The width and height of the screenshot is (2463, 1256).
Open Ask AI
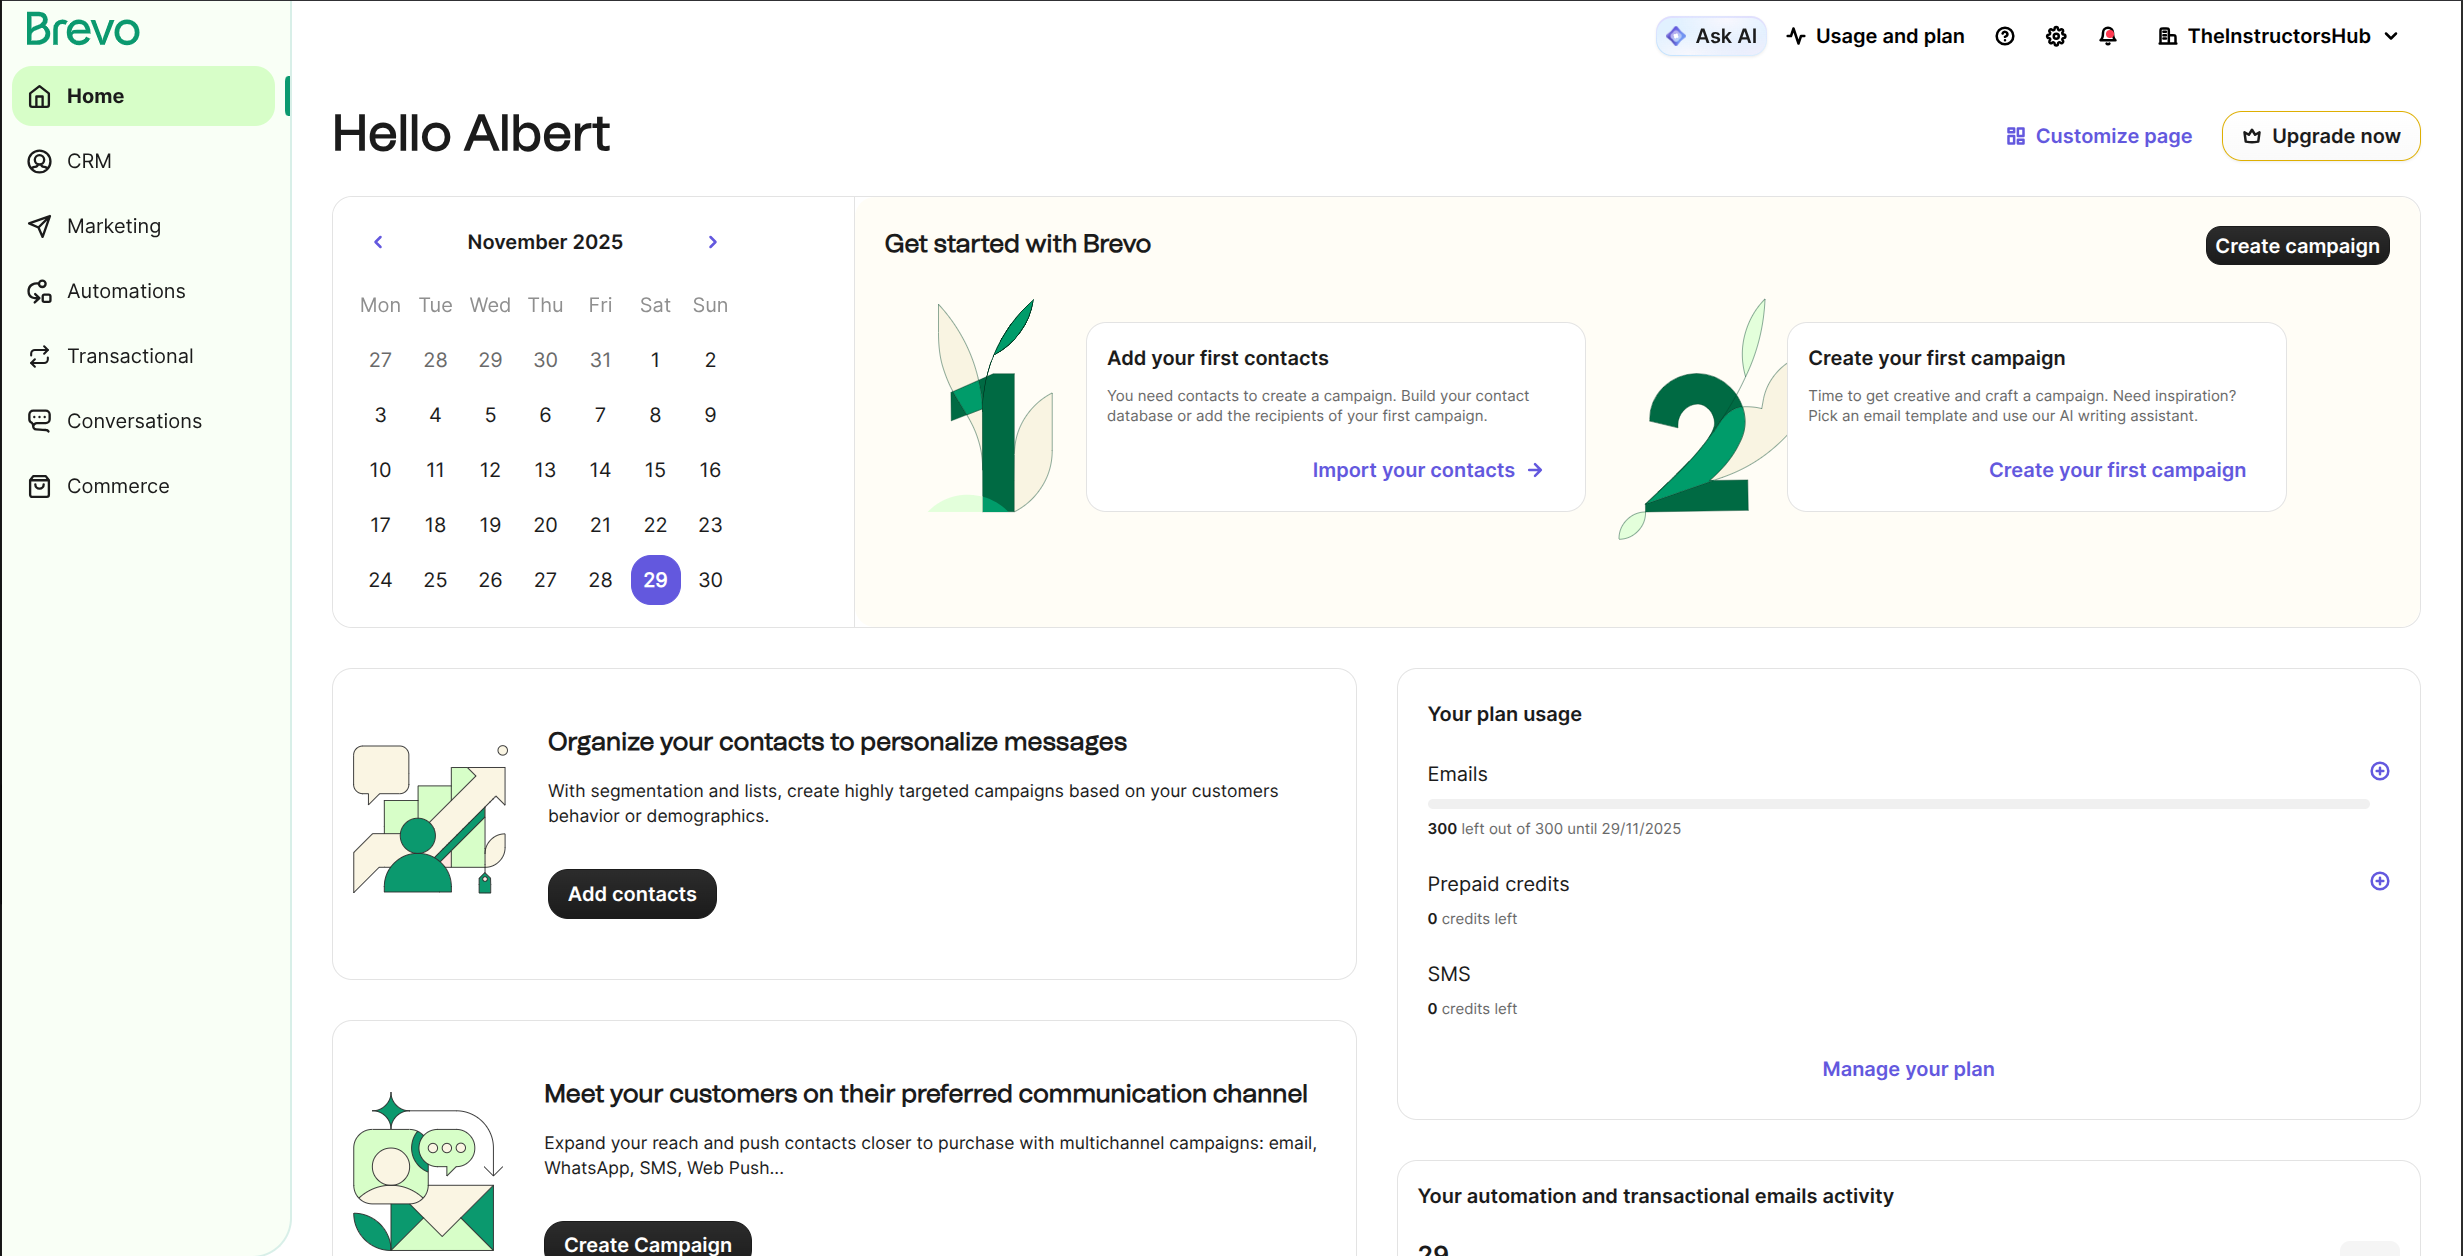click(1710, 35)
